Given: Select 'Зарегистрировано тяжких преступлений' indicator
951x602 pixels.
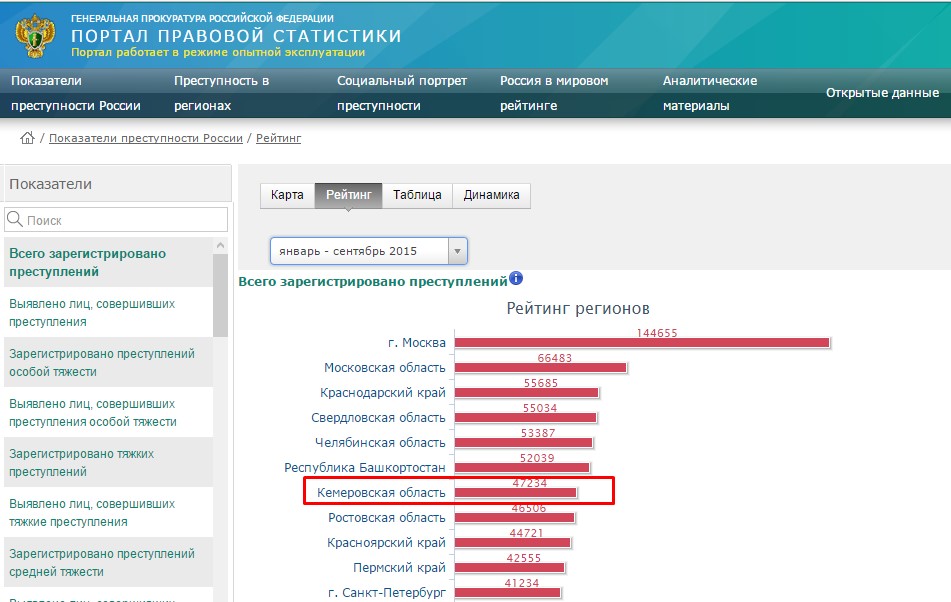Looking at the screenshot, I should tap(109, 463).
